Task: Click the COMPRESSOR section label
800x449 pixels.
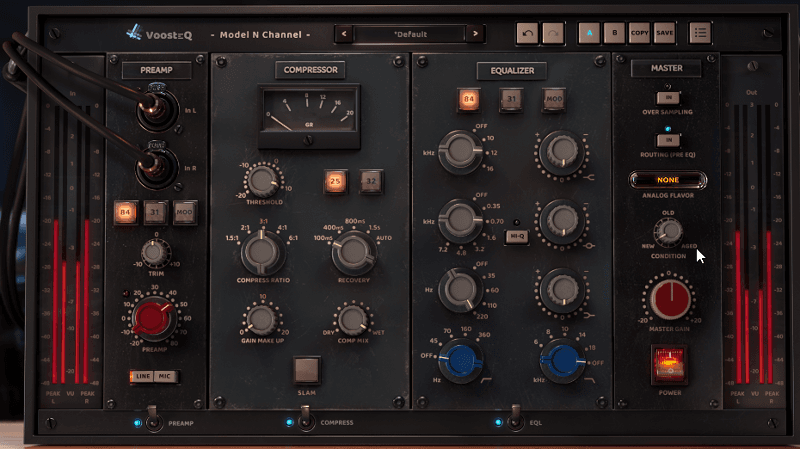Action: tap(310, 70)
